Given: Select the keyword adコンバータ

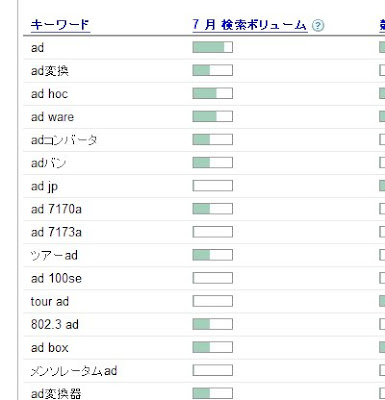Looking at the screenshot, I should point(64,140).
